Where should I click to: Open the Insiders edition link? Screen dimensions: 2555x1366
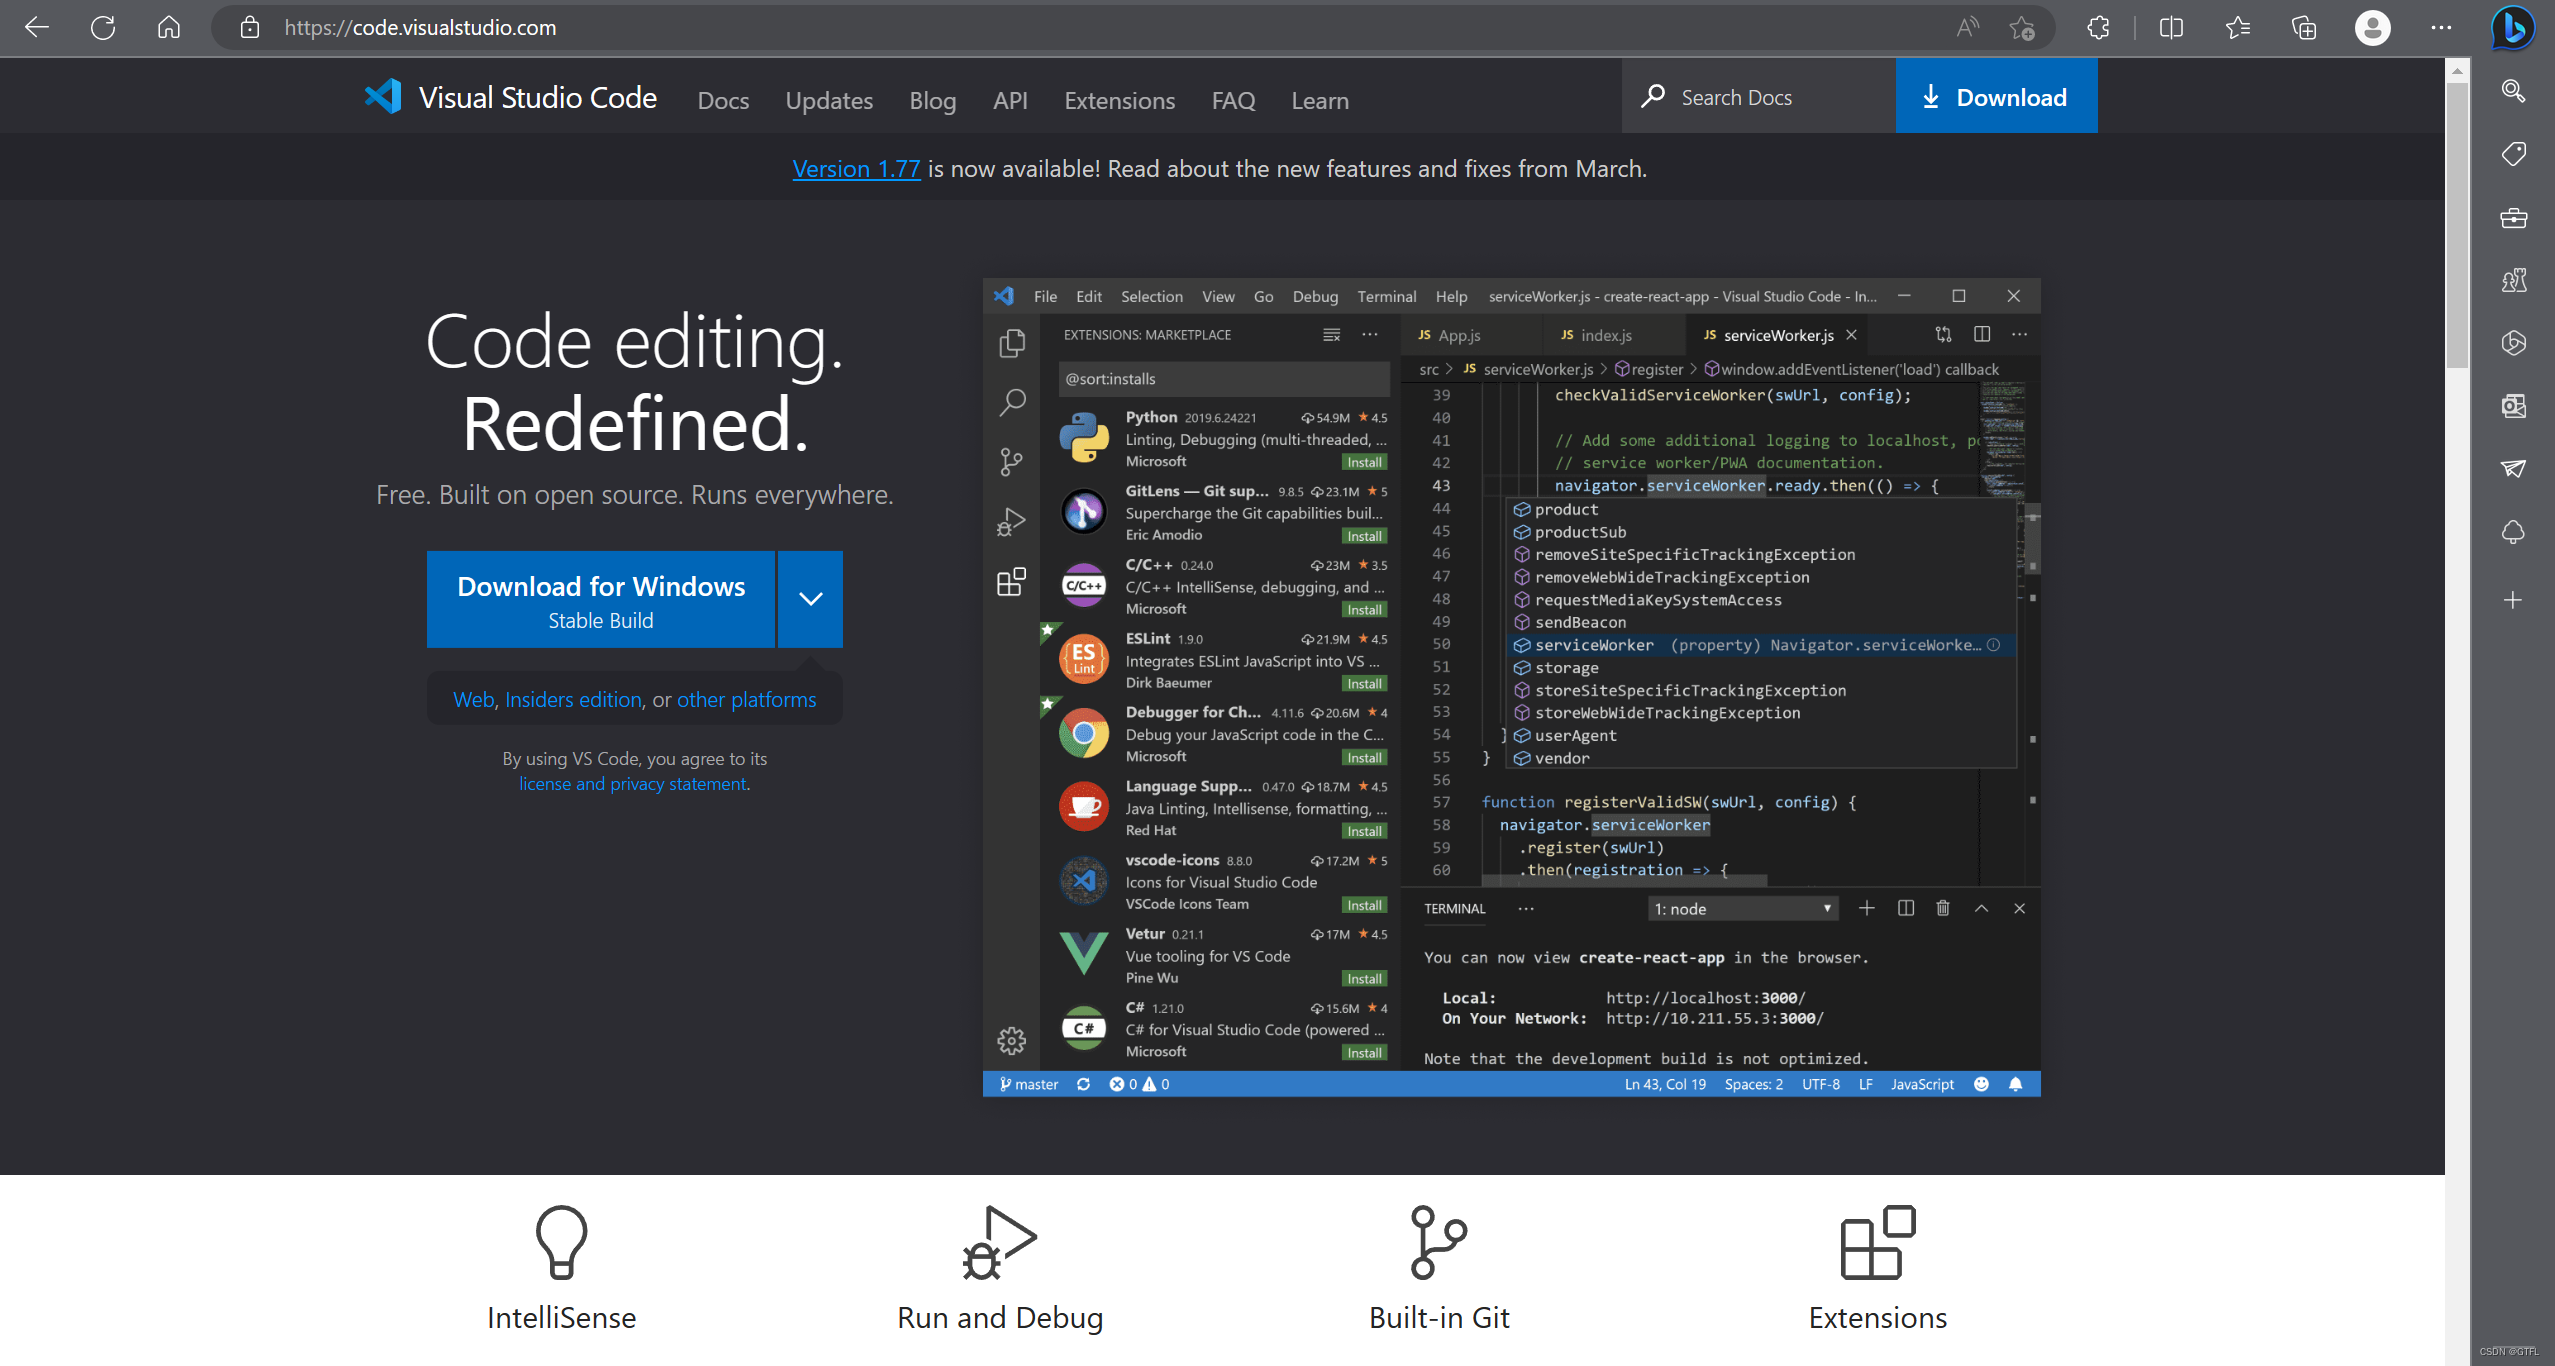[573, 700]
